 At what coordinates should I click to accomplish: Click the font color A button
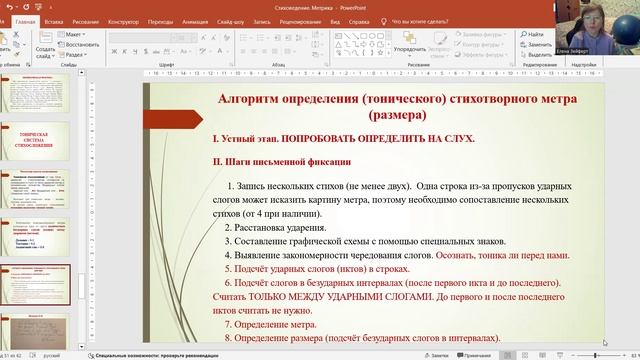click(x=220, y=51)
